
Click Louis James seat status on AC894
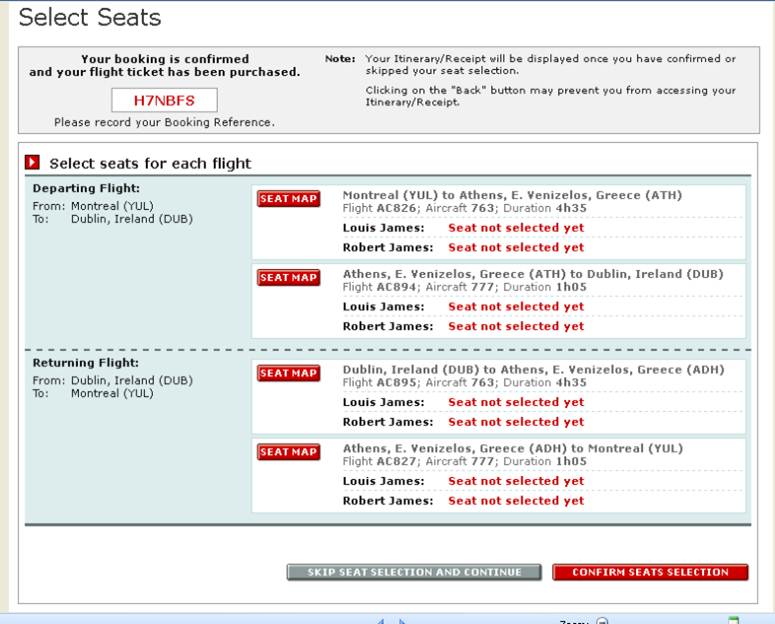pos(516,307)
